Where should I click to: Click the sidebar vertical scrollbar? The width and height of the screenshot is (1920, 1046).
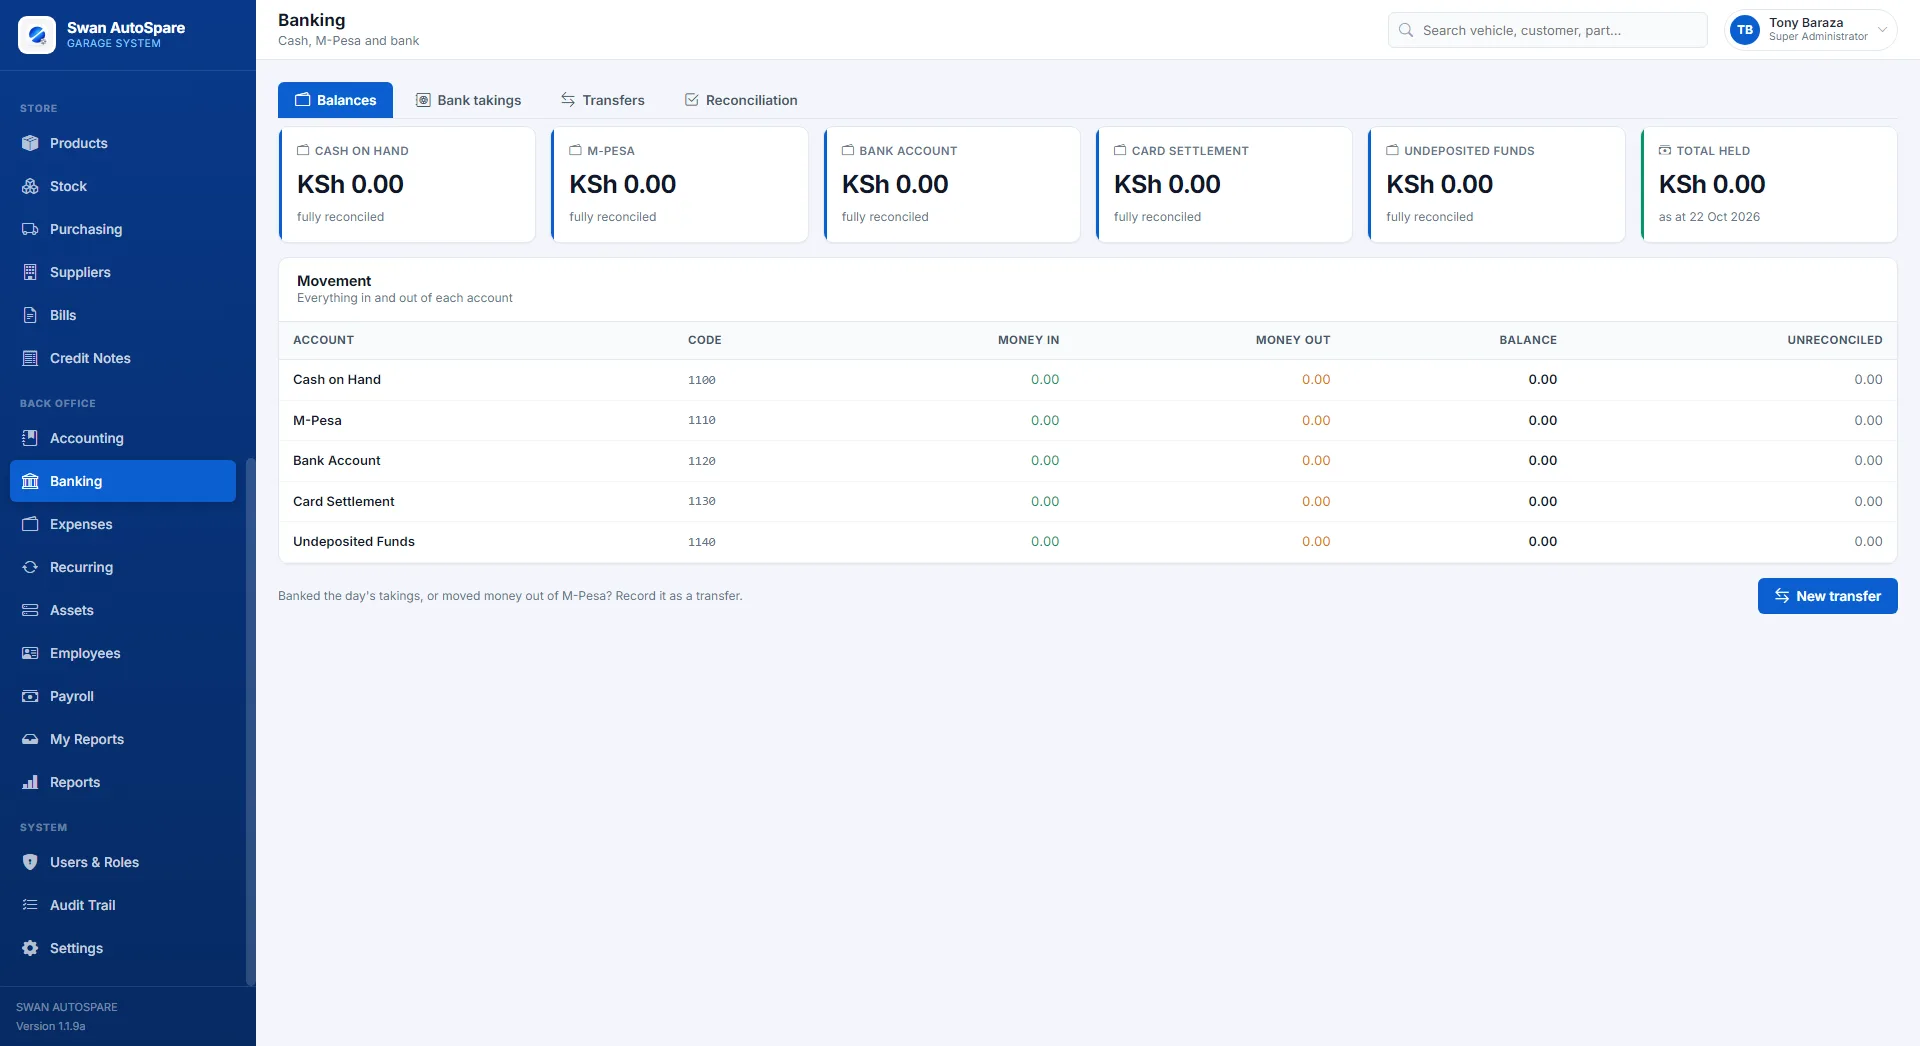tap(250, 720)
